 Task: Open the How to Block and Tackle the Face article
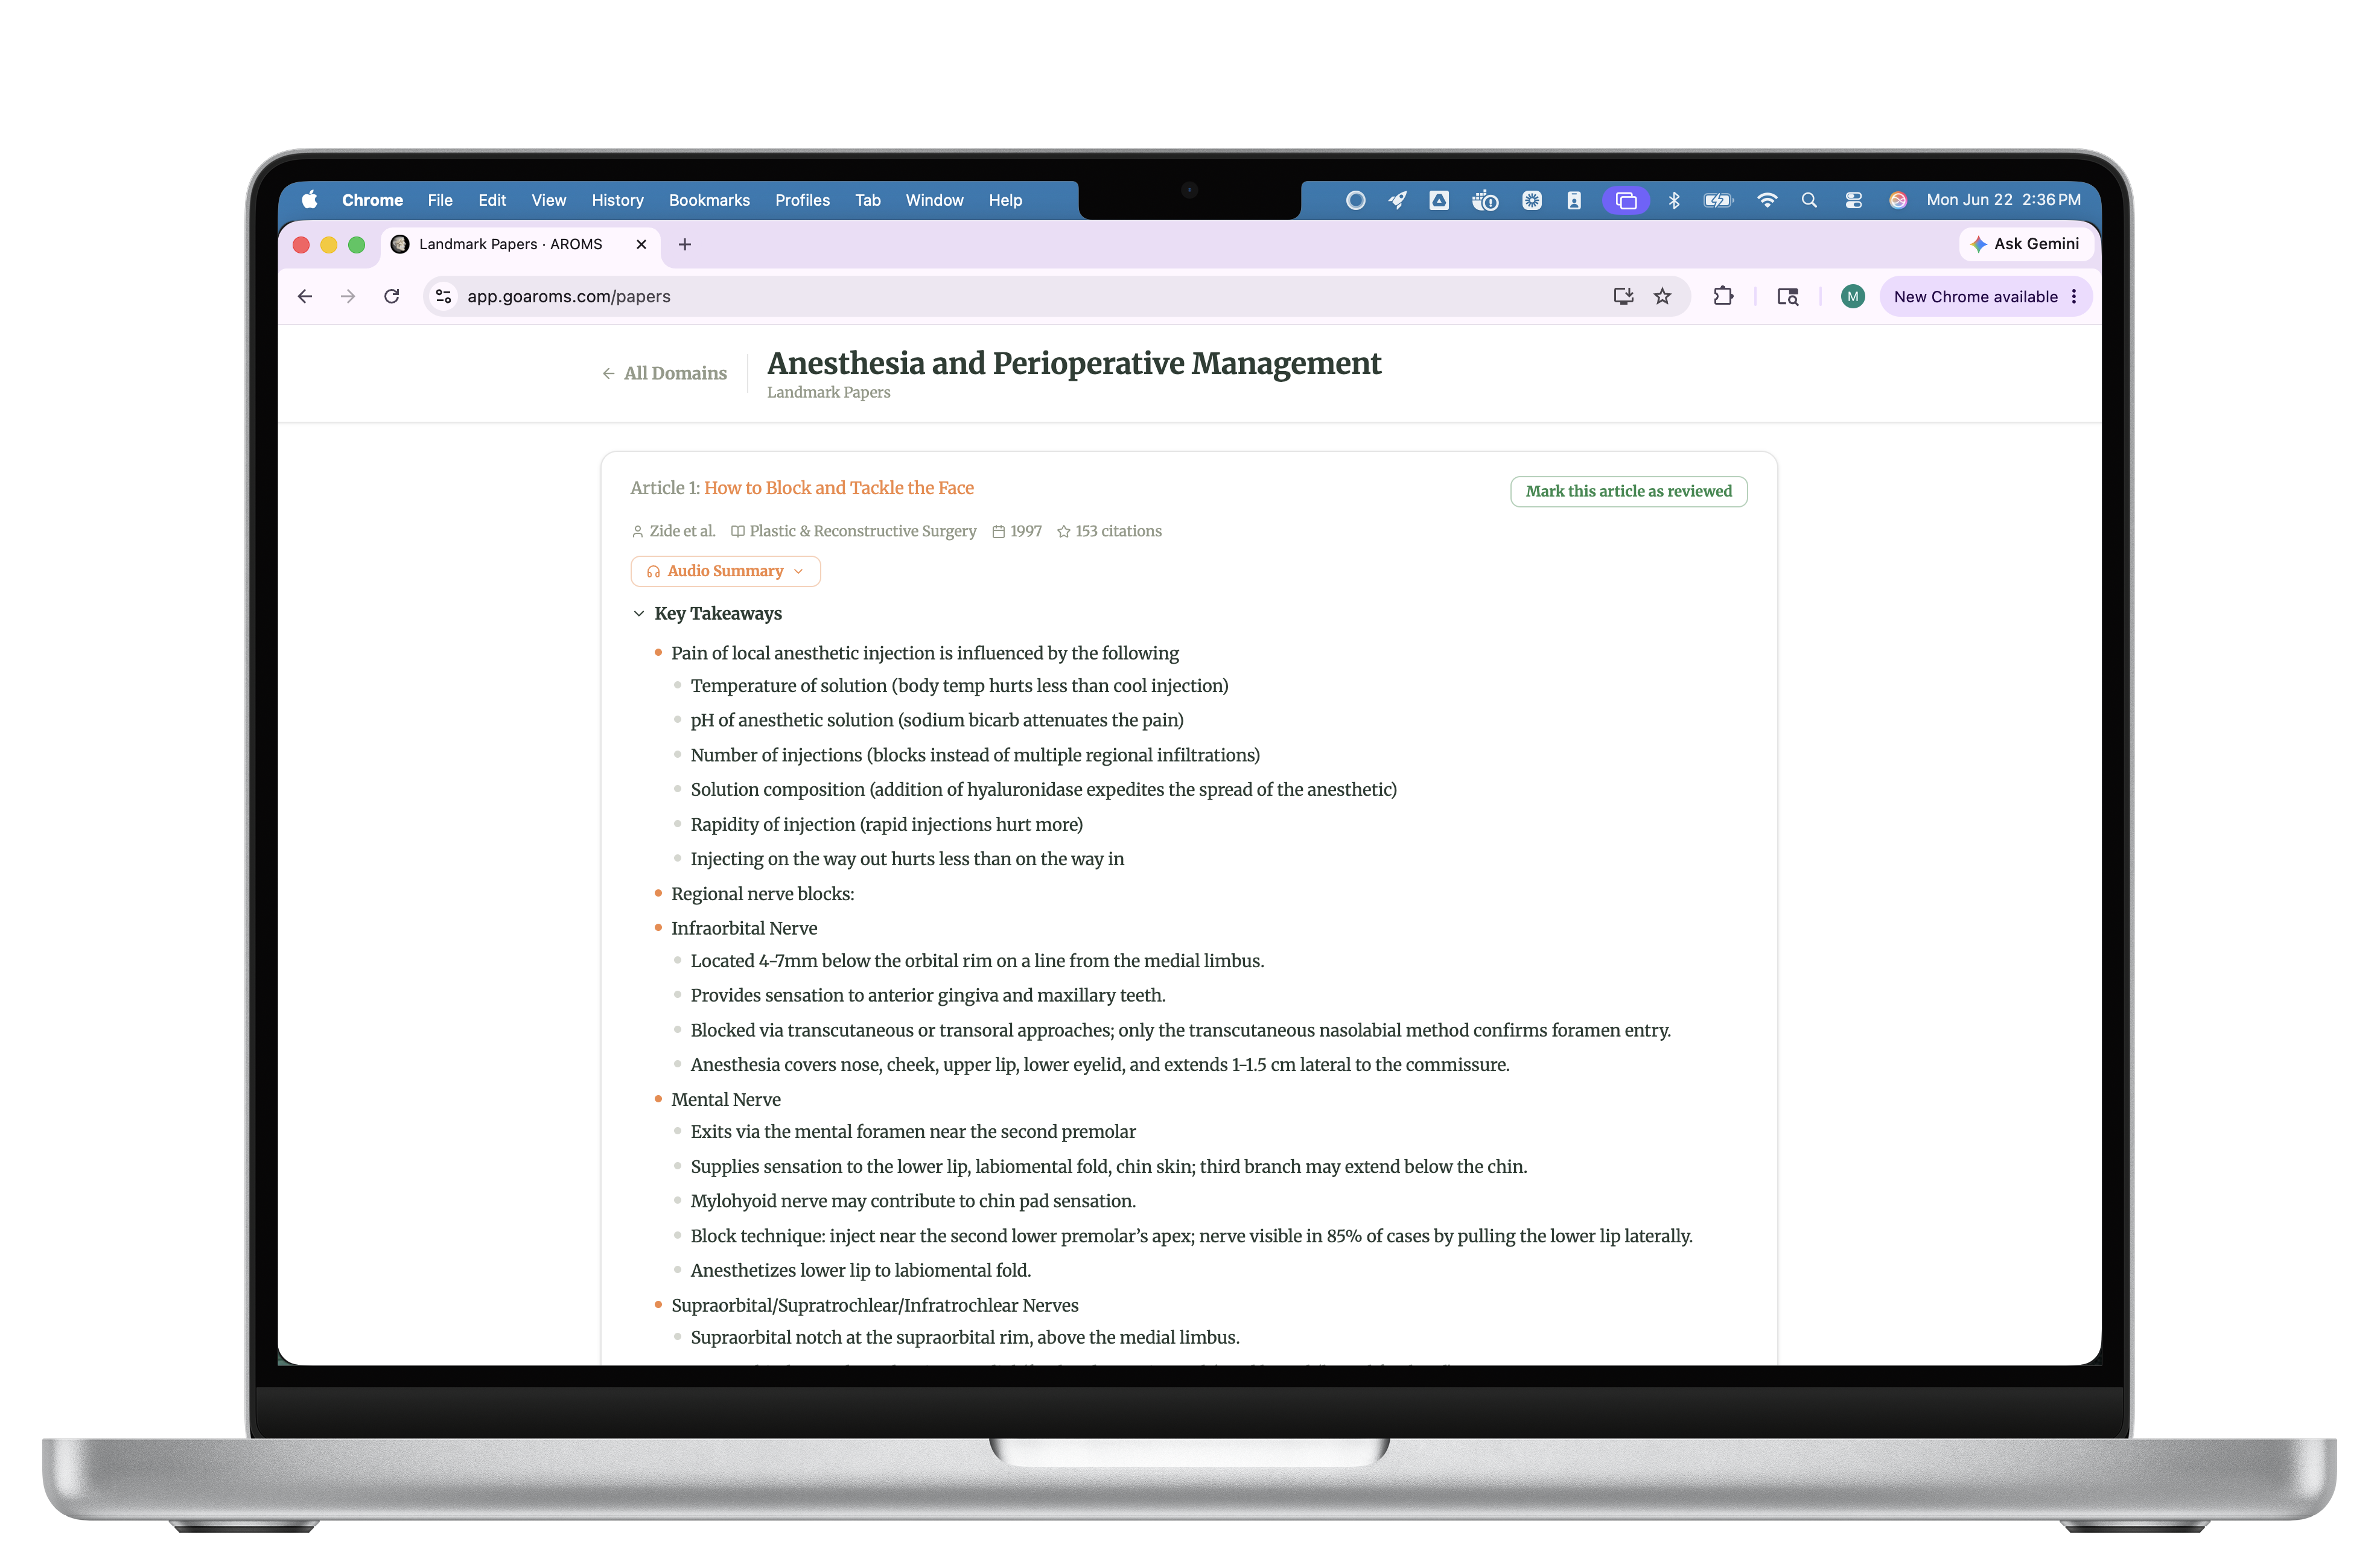click(x=838, y=488)
